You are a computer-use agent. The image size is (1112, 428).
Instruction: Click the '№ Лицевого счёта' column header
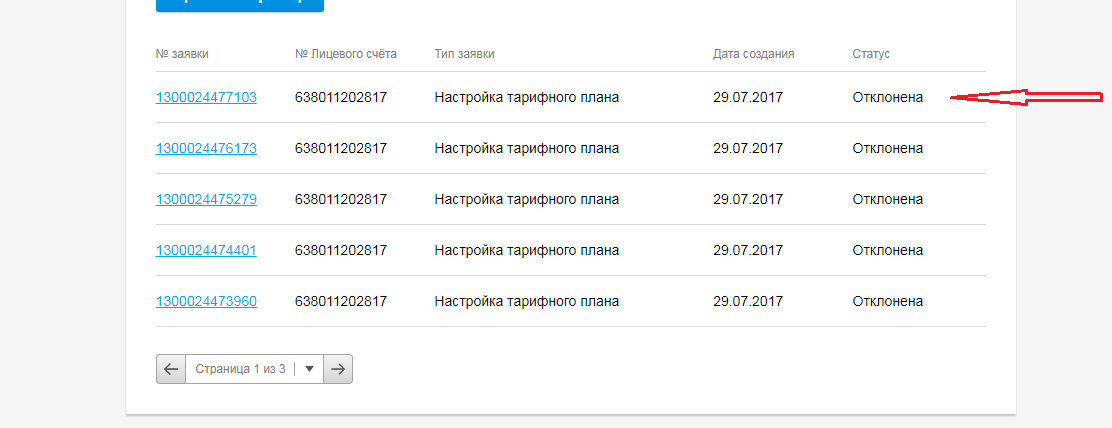point(346,54)
